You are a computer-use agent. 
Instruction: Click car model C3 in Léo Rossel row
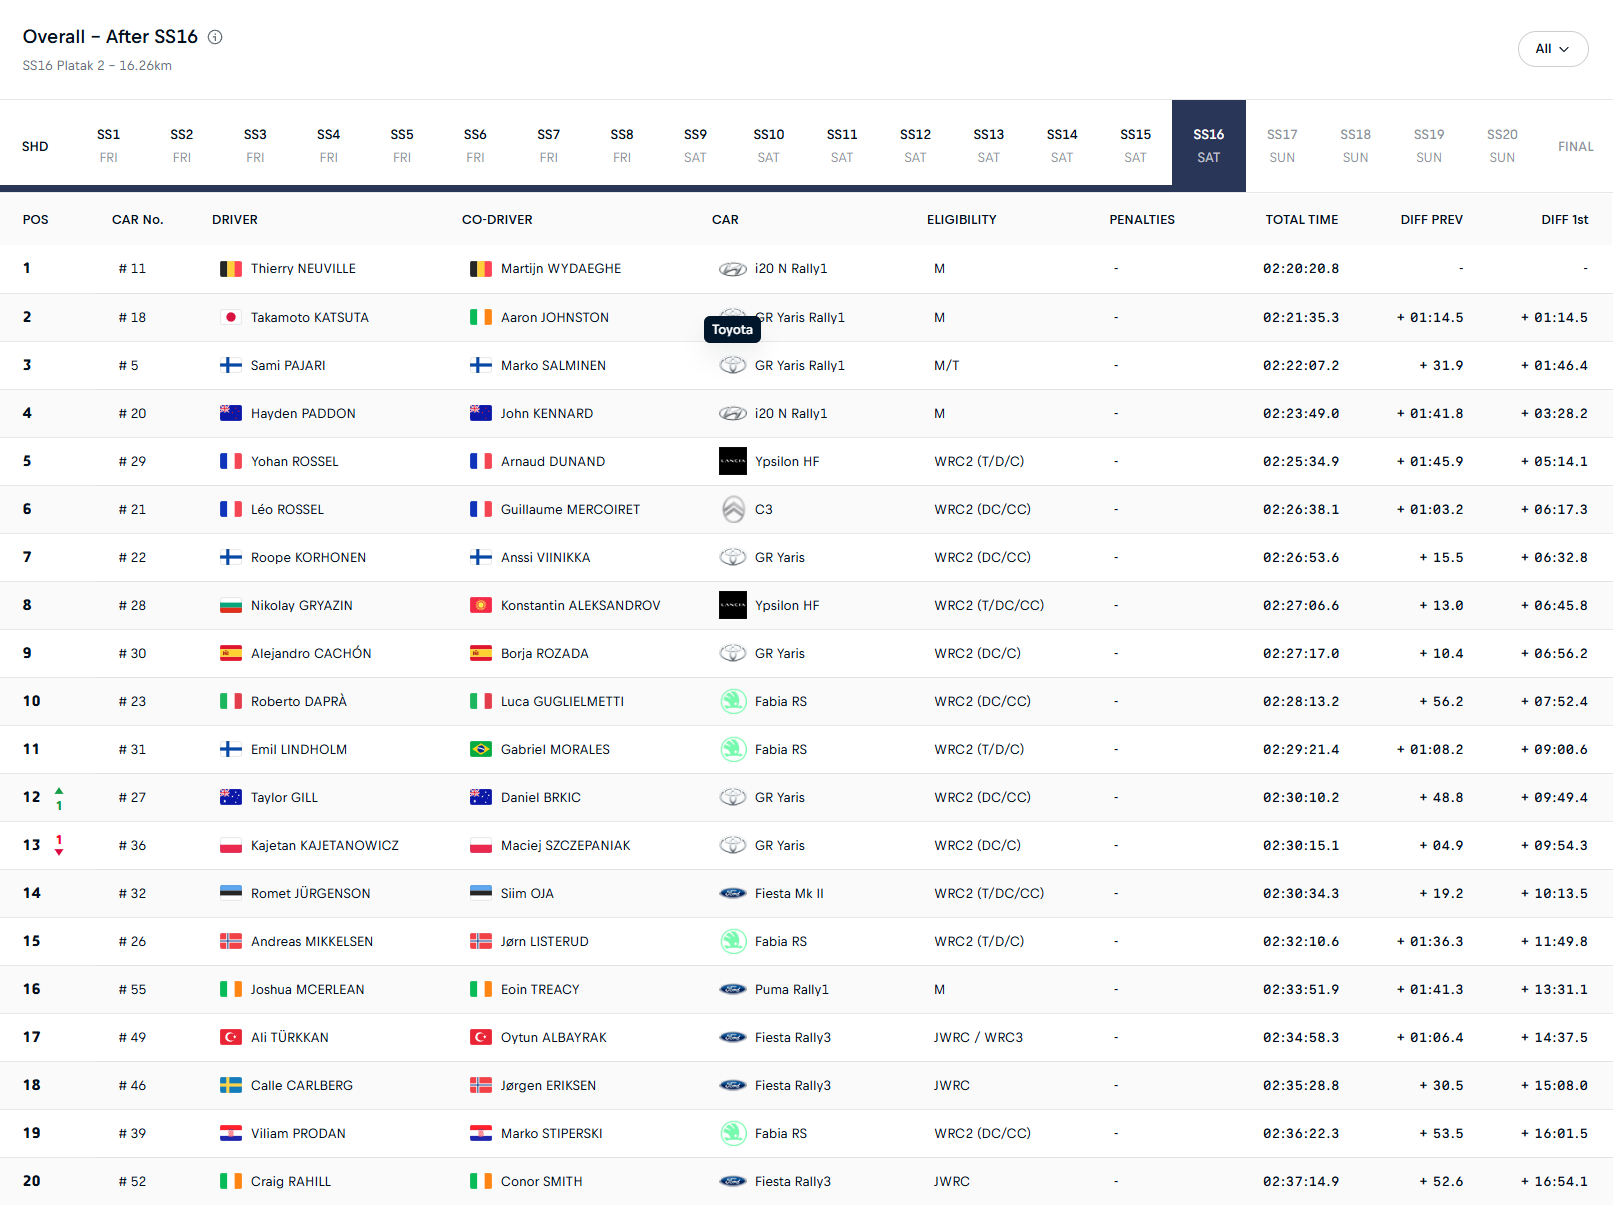click(x=764, y=509)
